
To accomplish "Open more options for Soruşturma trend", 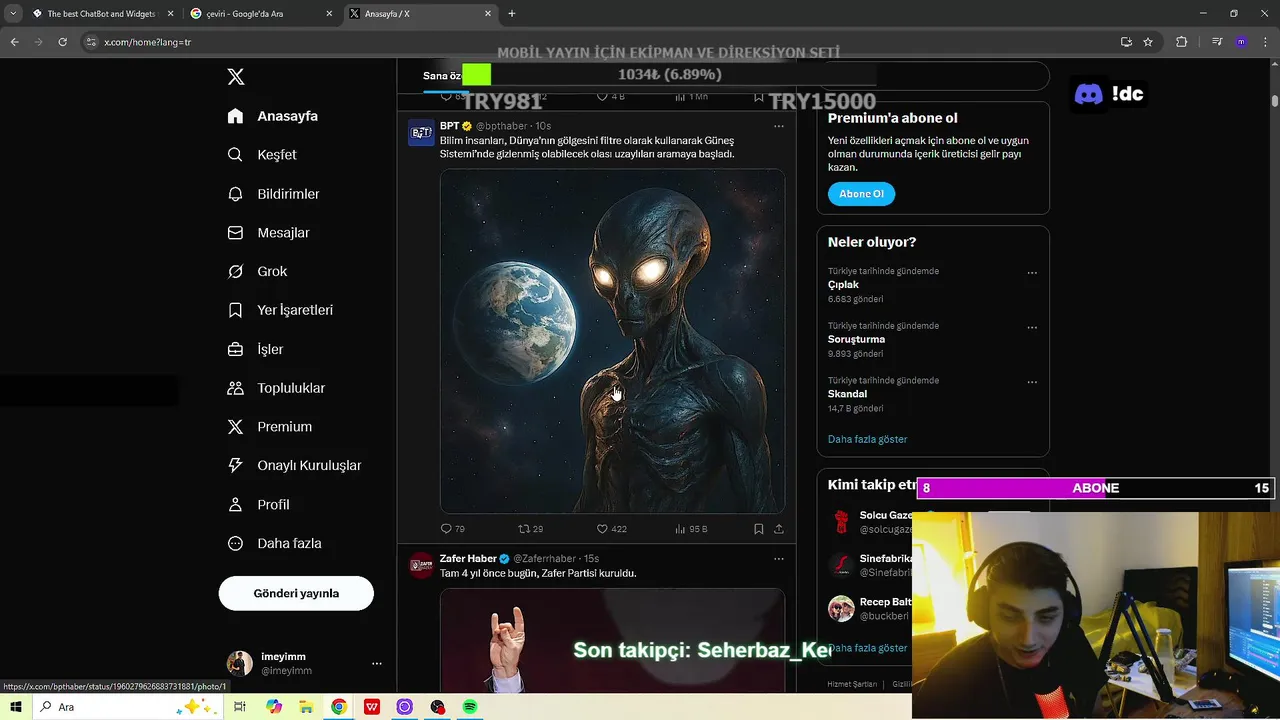I will tap(1032, 328).
